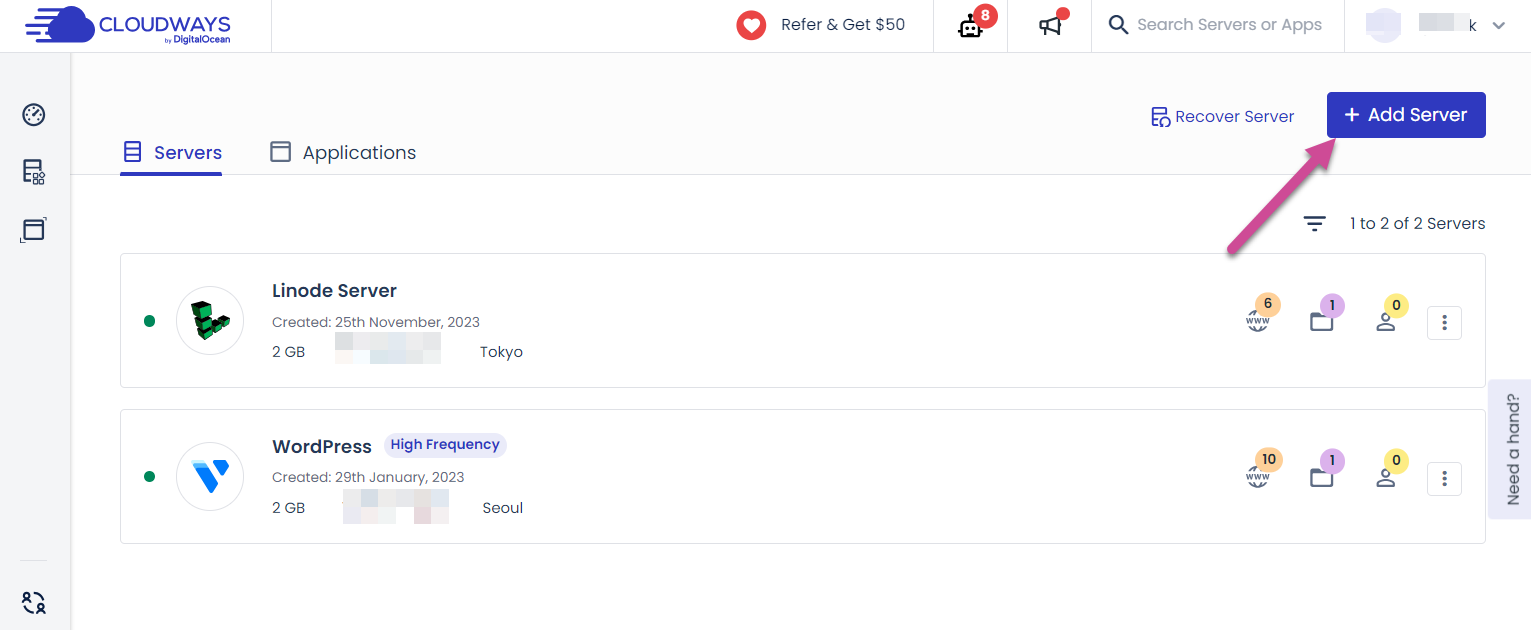Image resolution: width=1531 pixels, height=630 pixels.
Task: Open the Linode Server title
Action: 334,291
